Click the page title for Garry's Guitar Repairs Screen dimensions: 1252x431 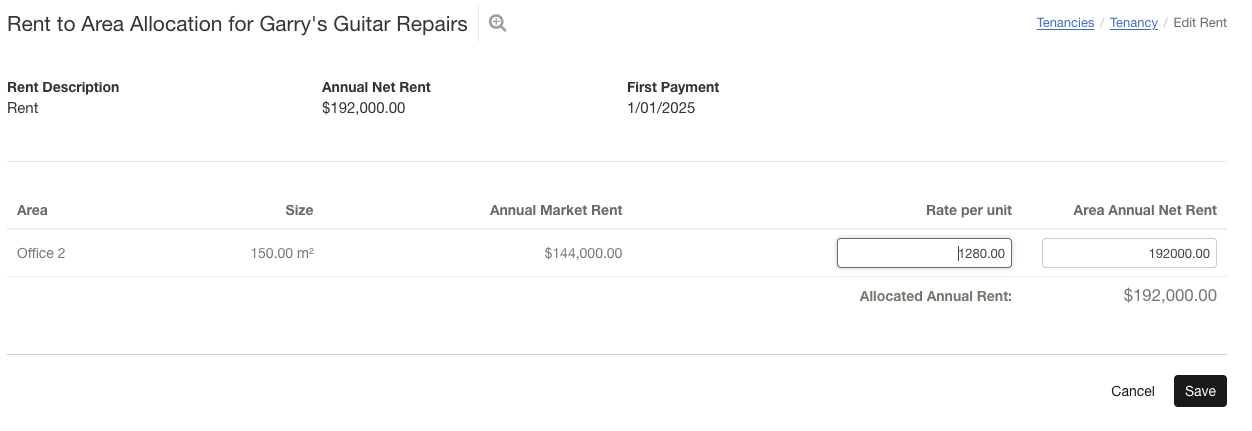click(x=237, y=24)
